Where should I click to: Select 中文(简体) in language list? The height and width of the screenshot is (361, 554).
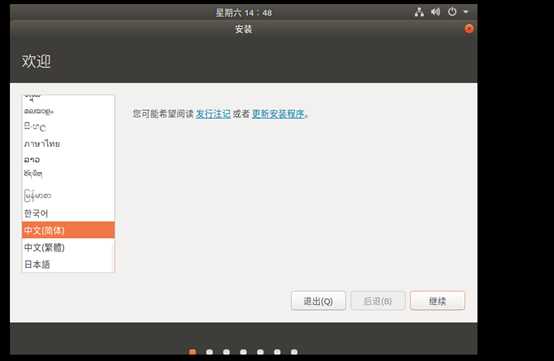coord(68,230)
